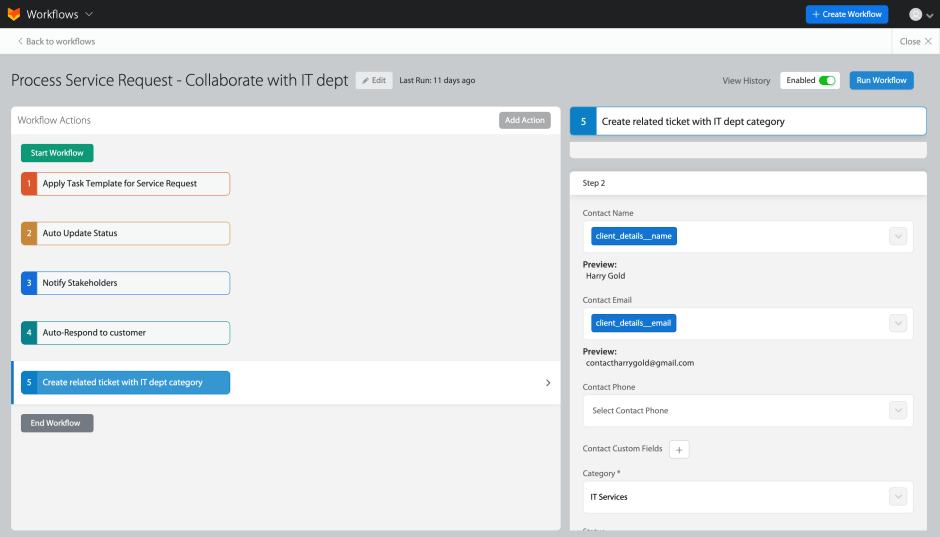Click the Add Action button
This screenshot has width=940, height=537.
click(x=525, y=120)
